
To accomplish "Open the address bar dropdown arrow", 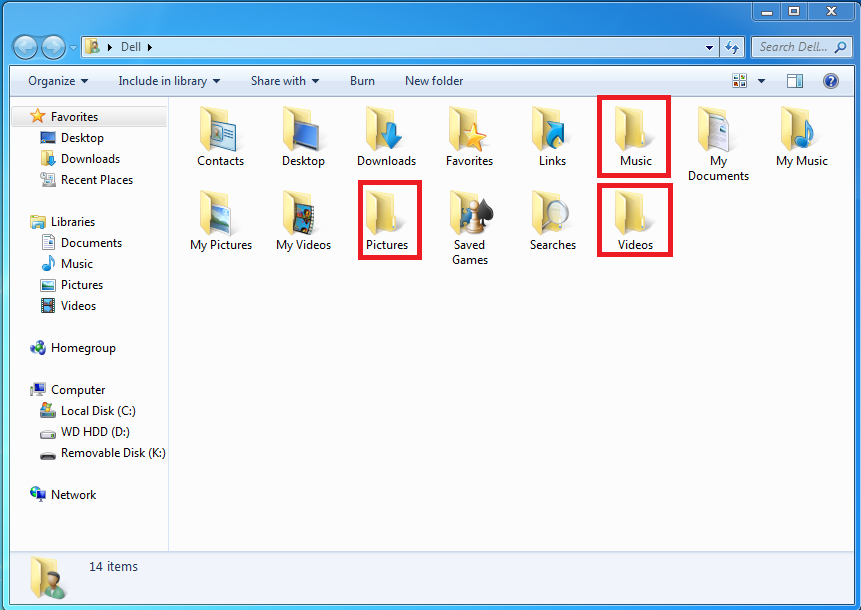I will pyautogui.click(x=709, y=46).
